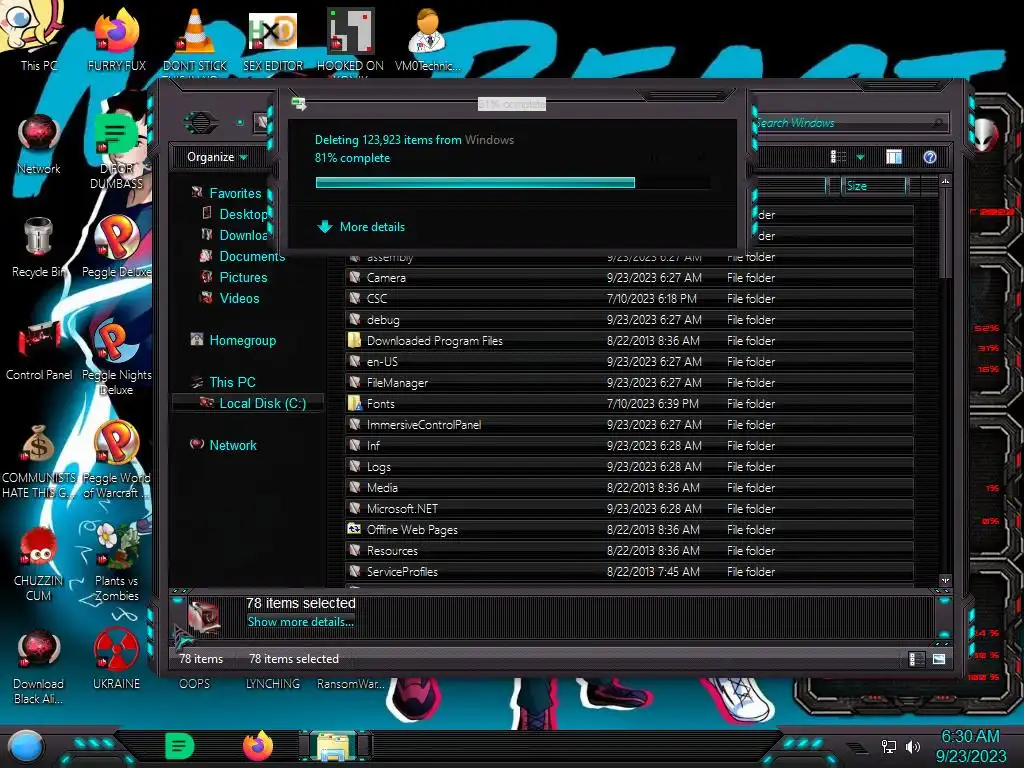
Task: Select ImmersiveControlPanel folder
Action: click(x=630, y=424)
